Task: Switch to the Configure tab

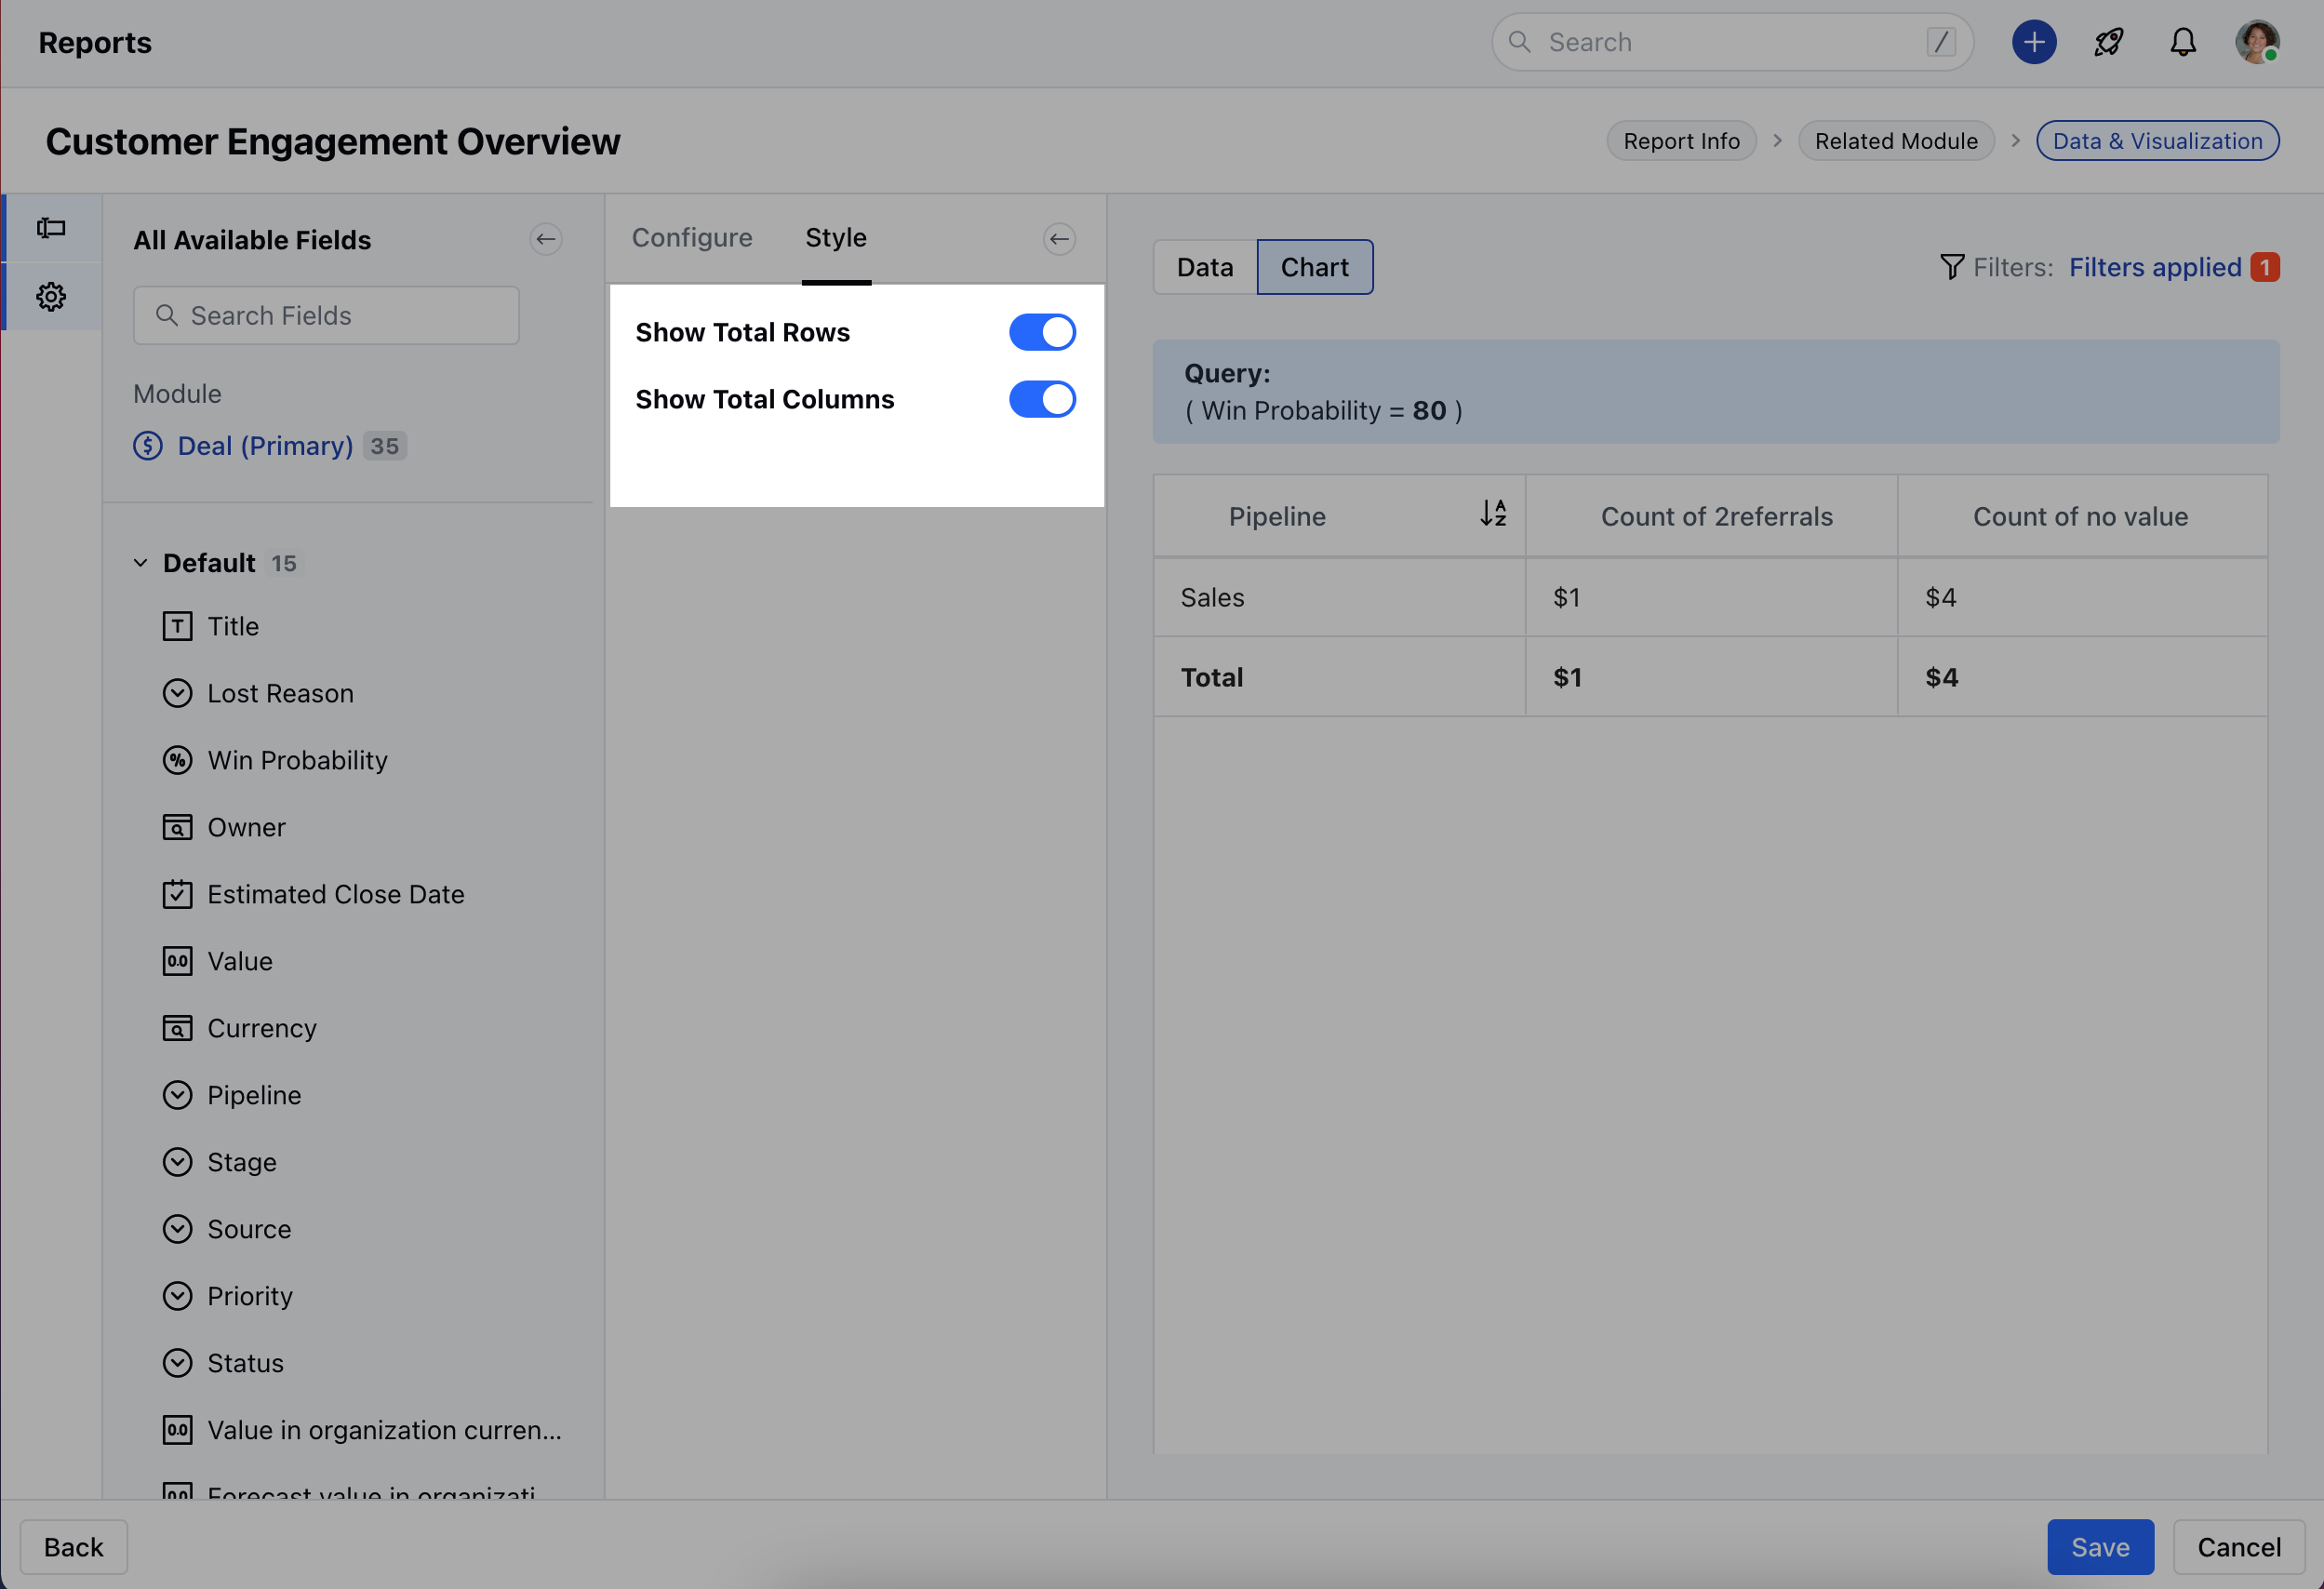Action: tap(692, 238)
